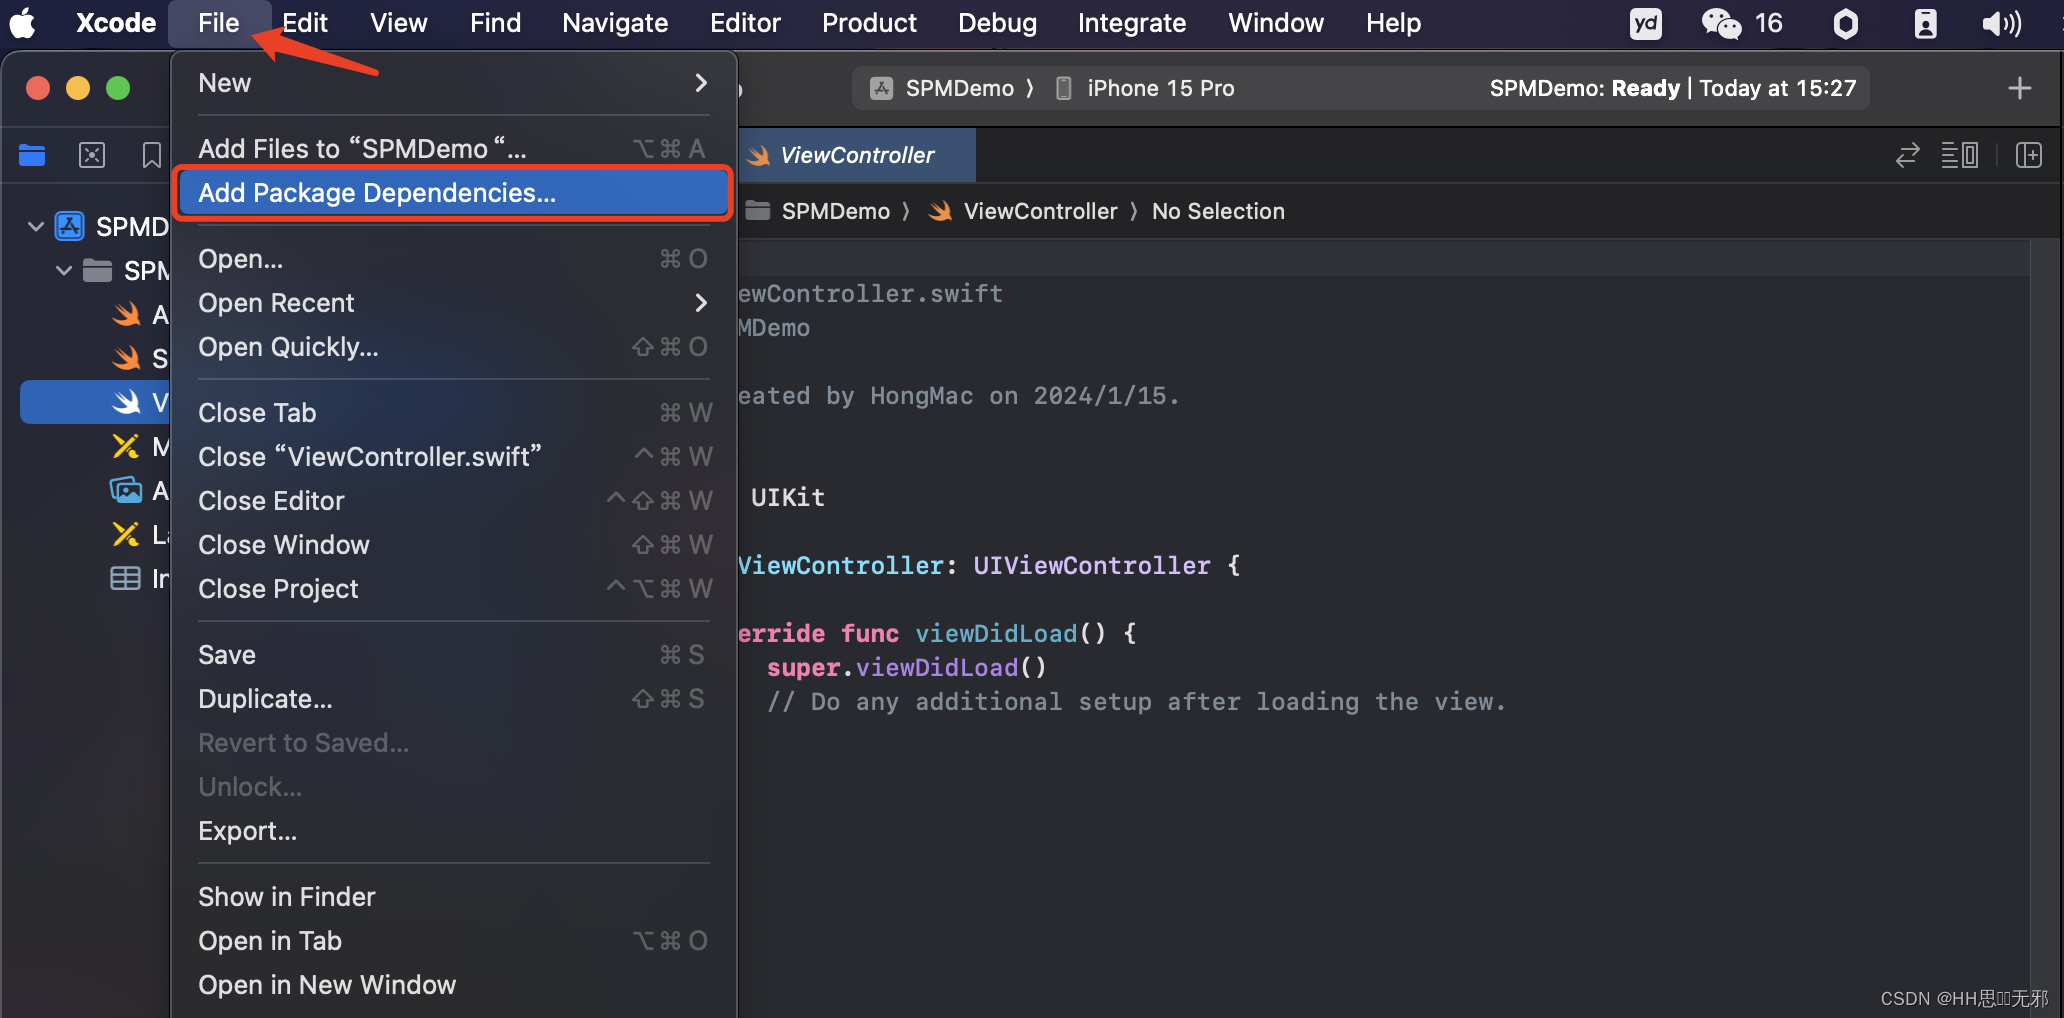Click the plus Library button
Image resolution: width=2064 pixels, height=1018 pixels.
coord(2019,88)
